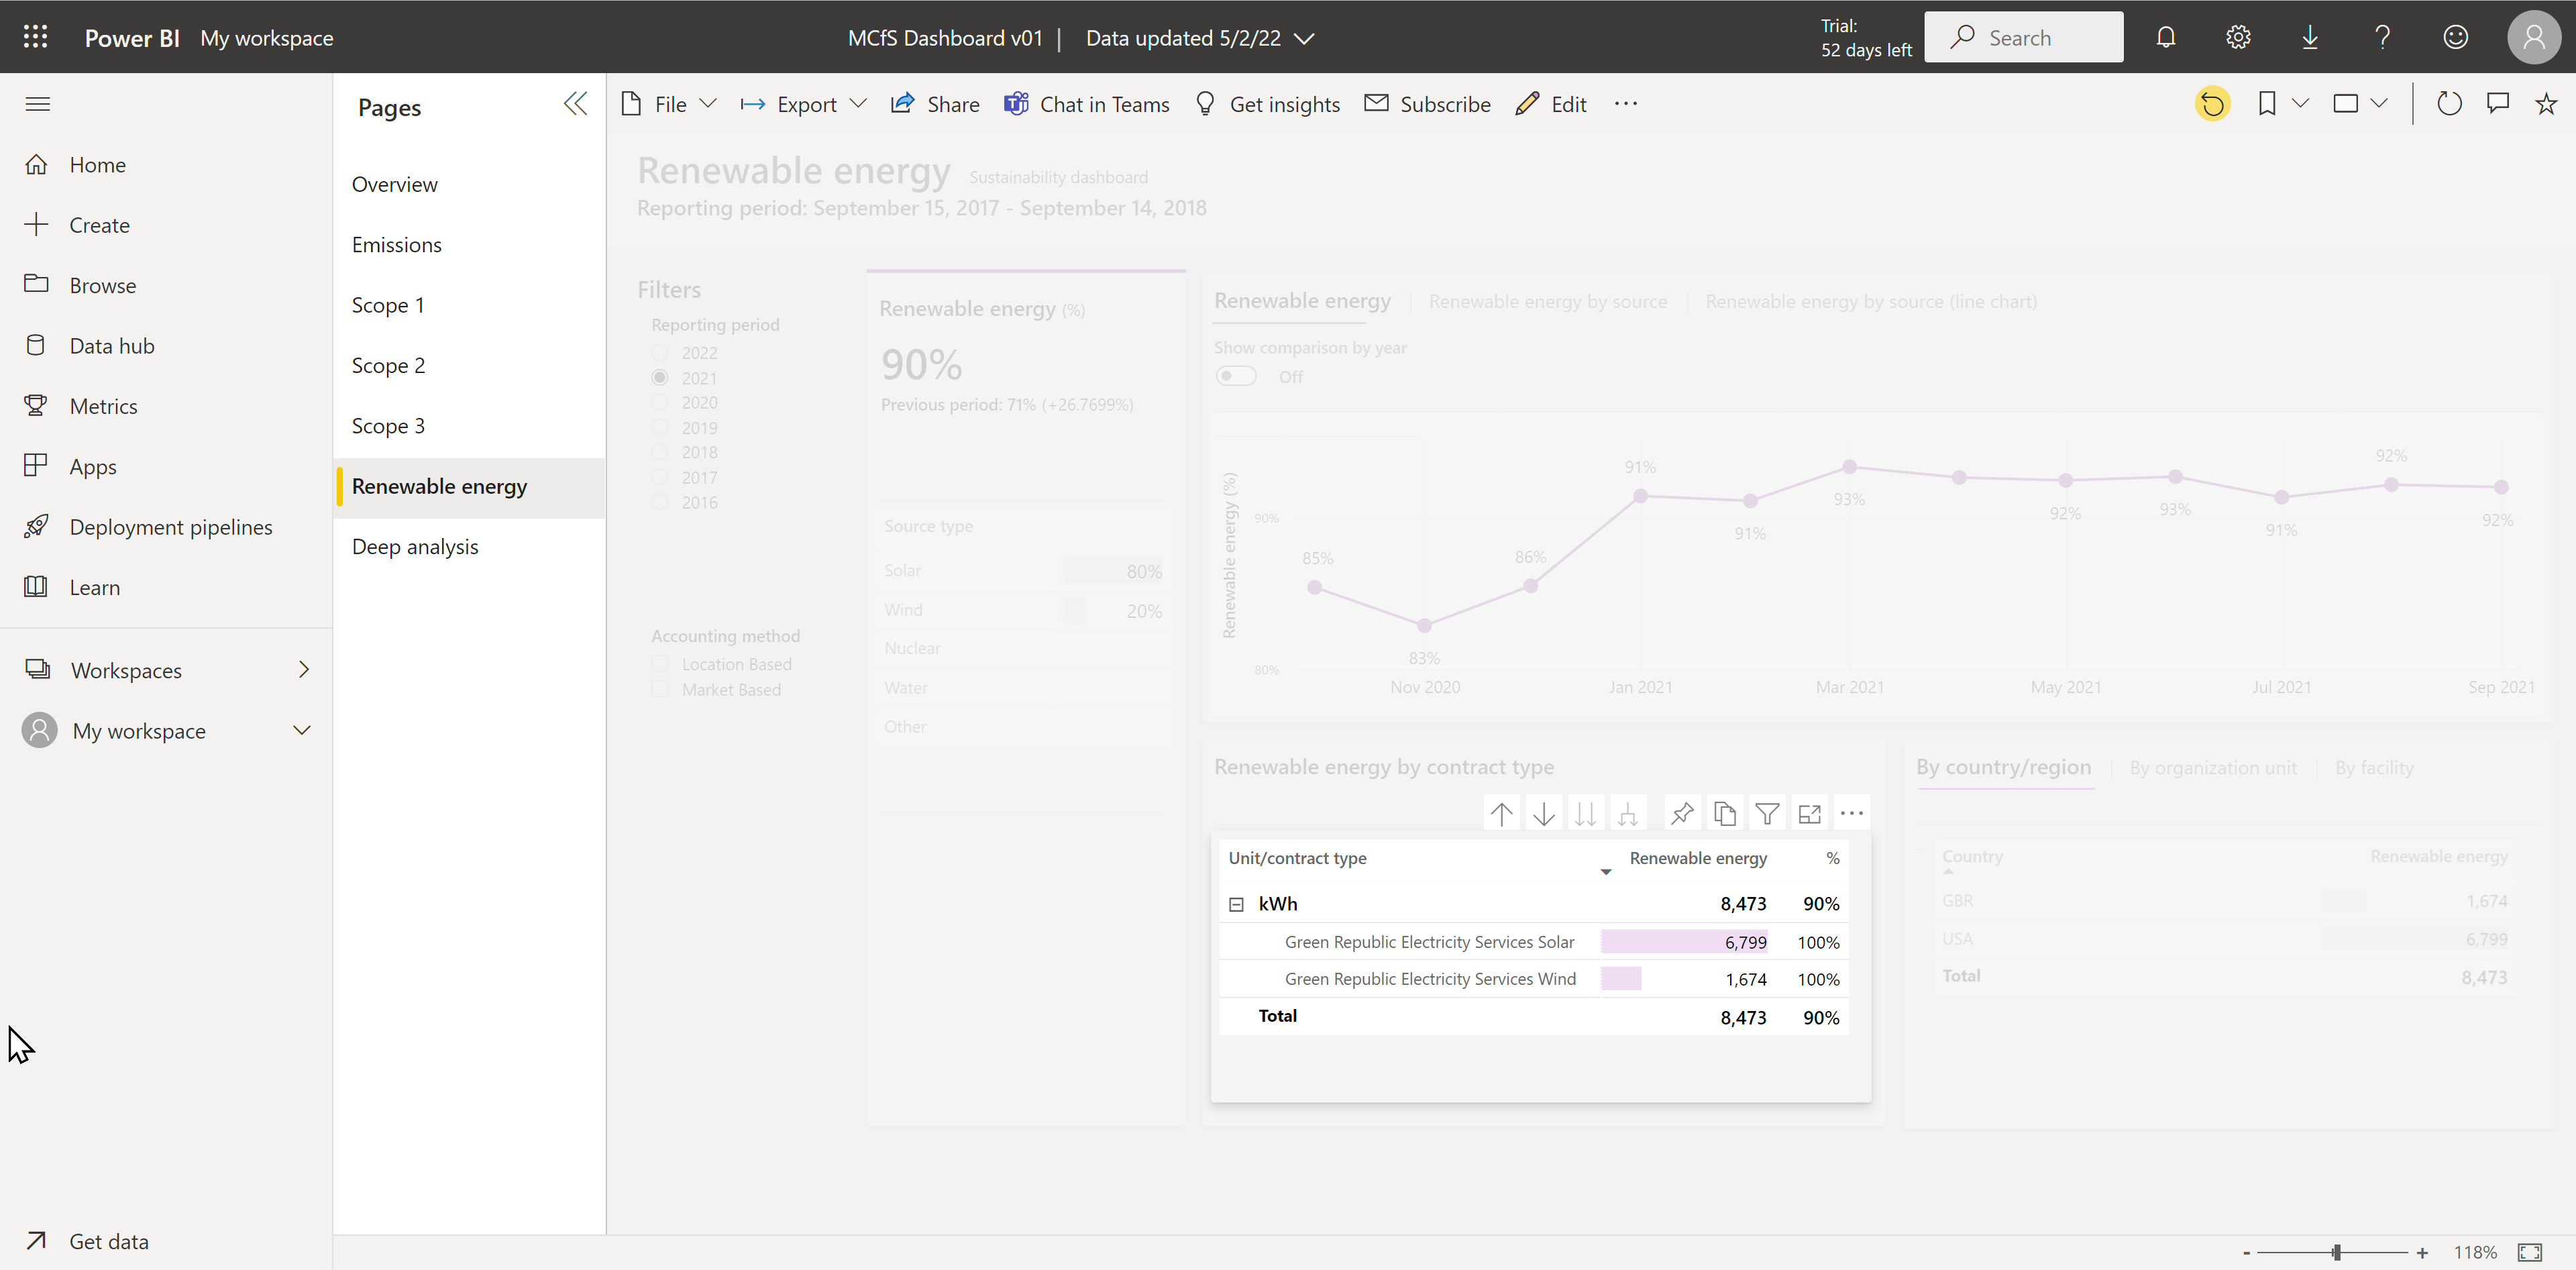This screenshot has width=2576, height=1270.
Task: Open the table in focus mode
Action: [1809, 813]
